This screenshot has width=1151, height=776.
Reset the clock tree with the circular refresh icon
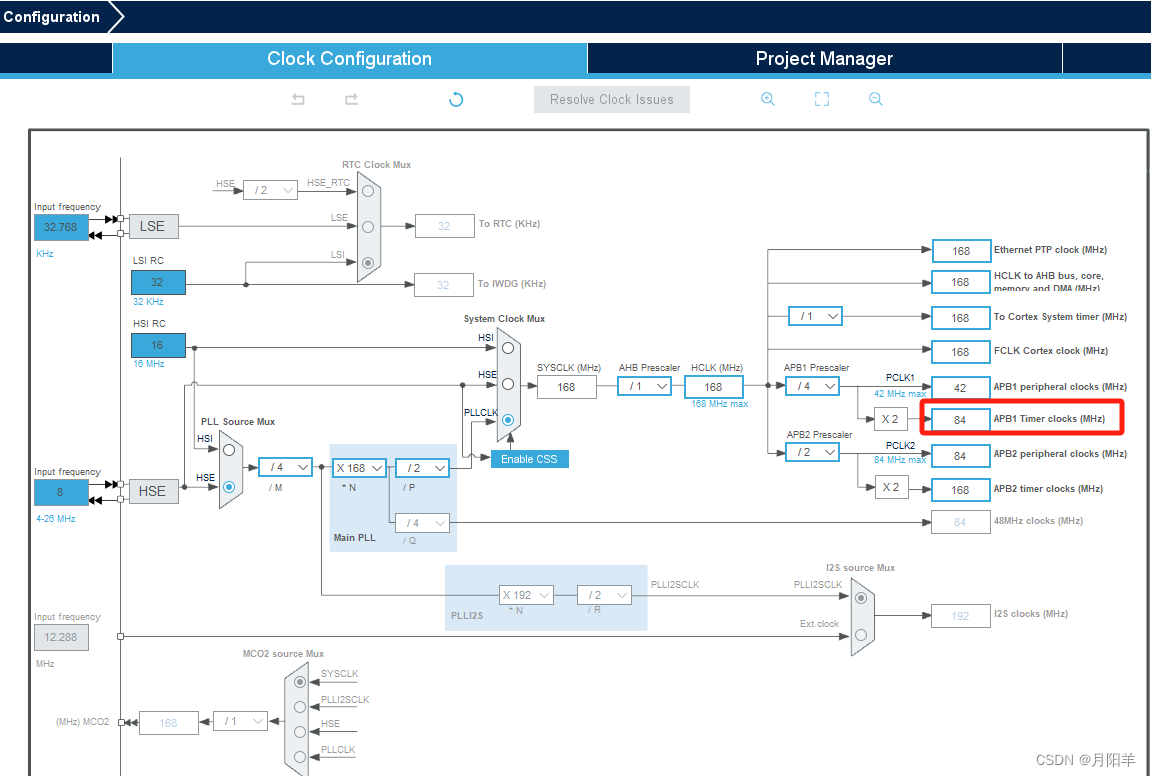point(455,99)
